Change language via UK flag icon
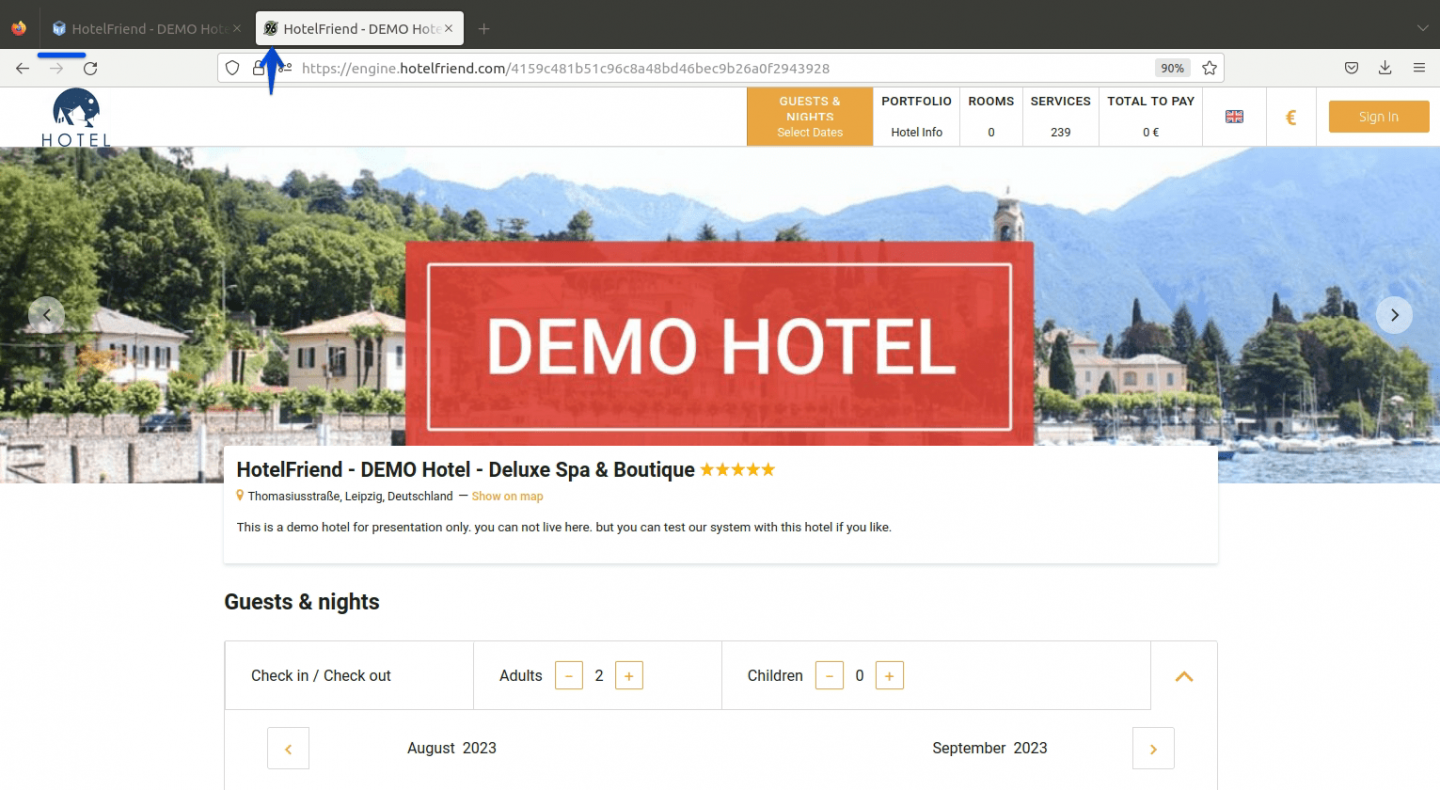1440x790 pixels. 1235,117
